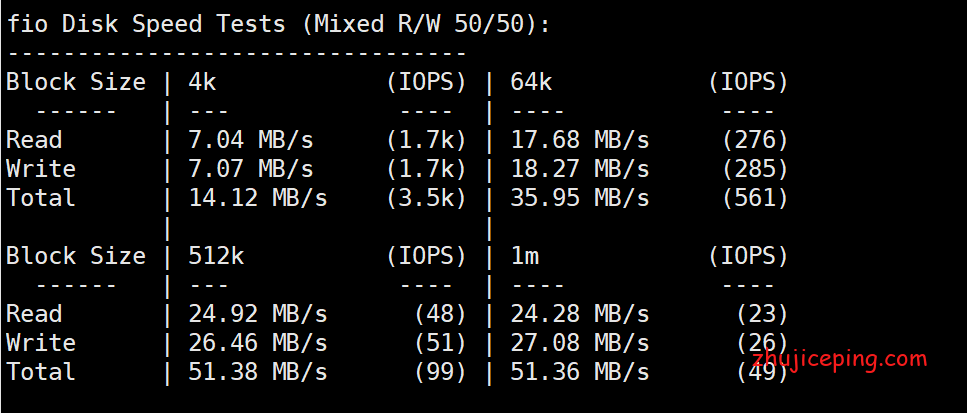Click the zhujiceping.com watermark text
Image resolution: width=967 pixels, height=413 pixels.
(x=840, y=359)
